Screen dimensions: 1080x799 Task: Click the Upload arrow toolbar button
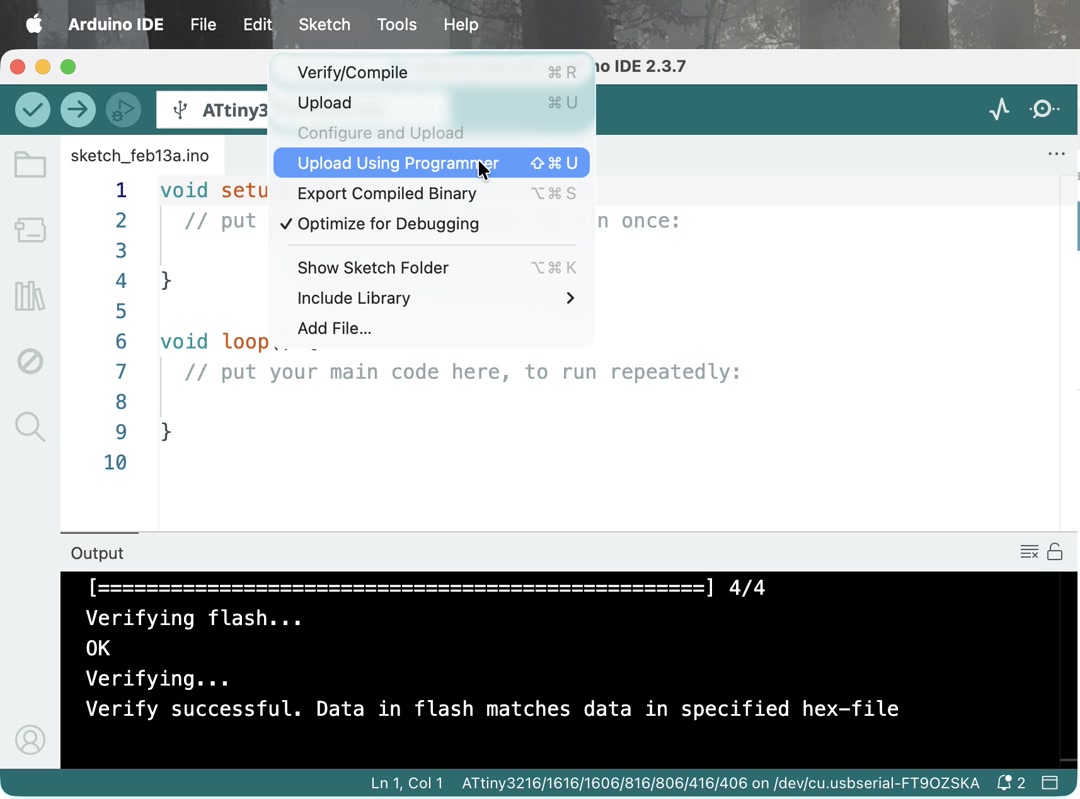click(78, 110)
